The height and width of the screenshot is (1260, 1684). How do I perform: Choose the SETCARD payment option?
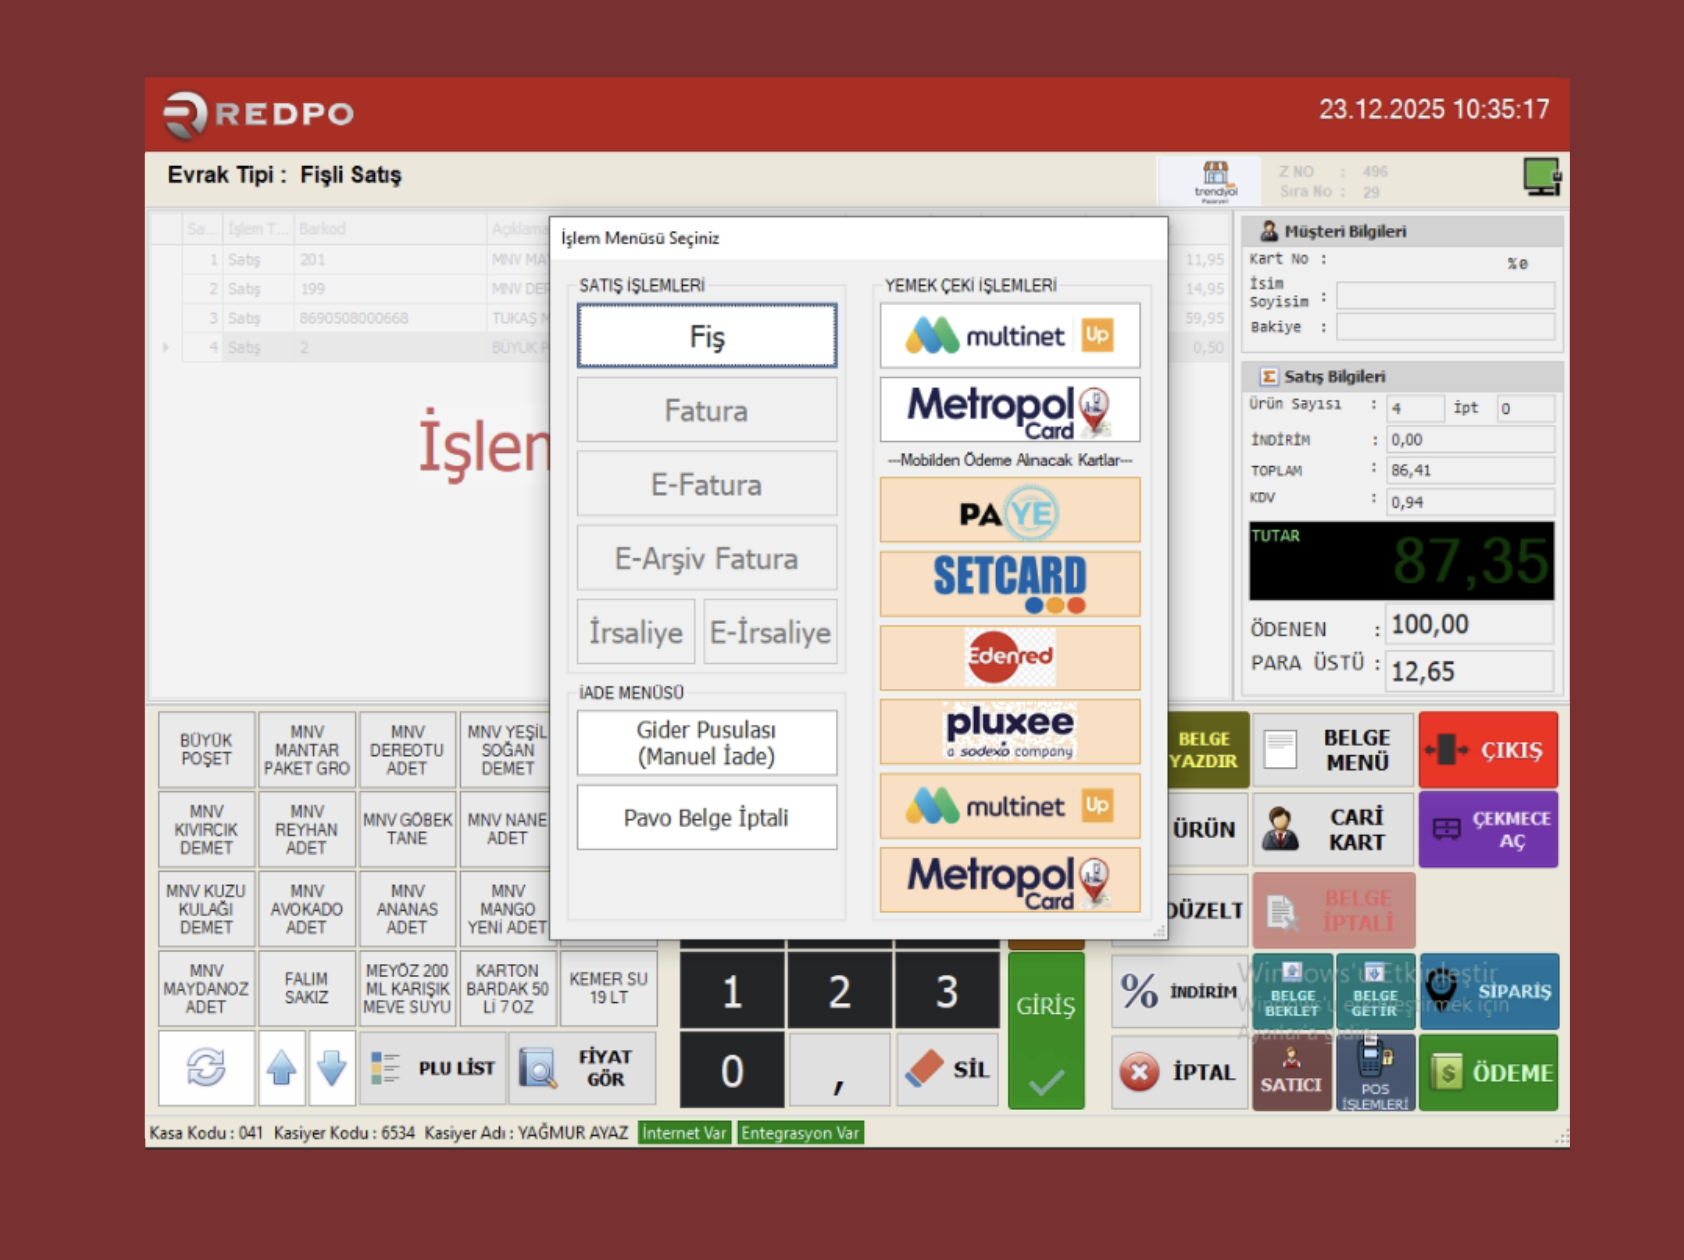[1009, 584]
